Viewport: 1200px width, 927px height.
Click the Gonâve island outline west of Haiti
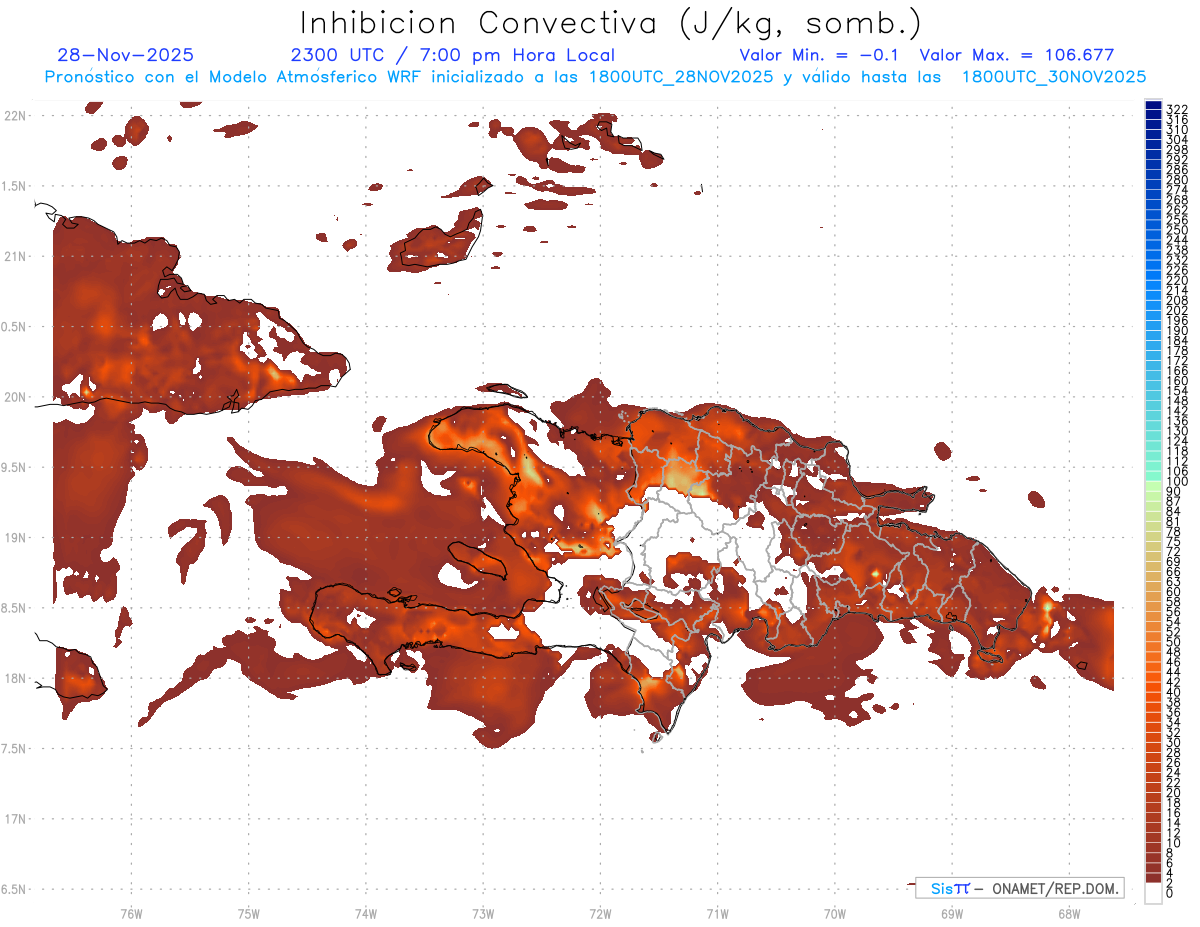click(x=478, y=562)
